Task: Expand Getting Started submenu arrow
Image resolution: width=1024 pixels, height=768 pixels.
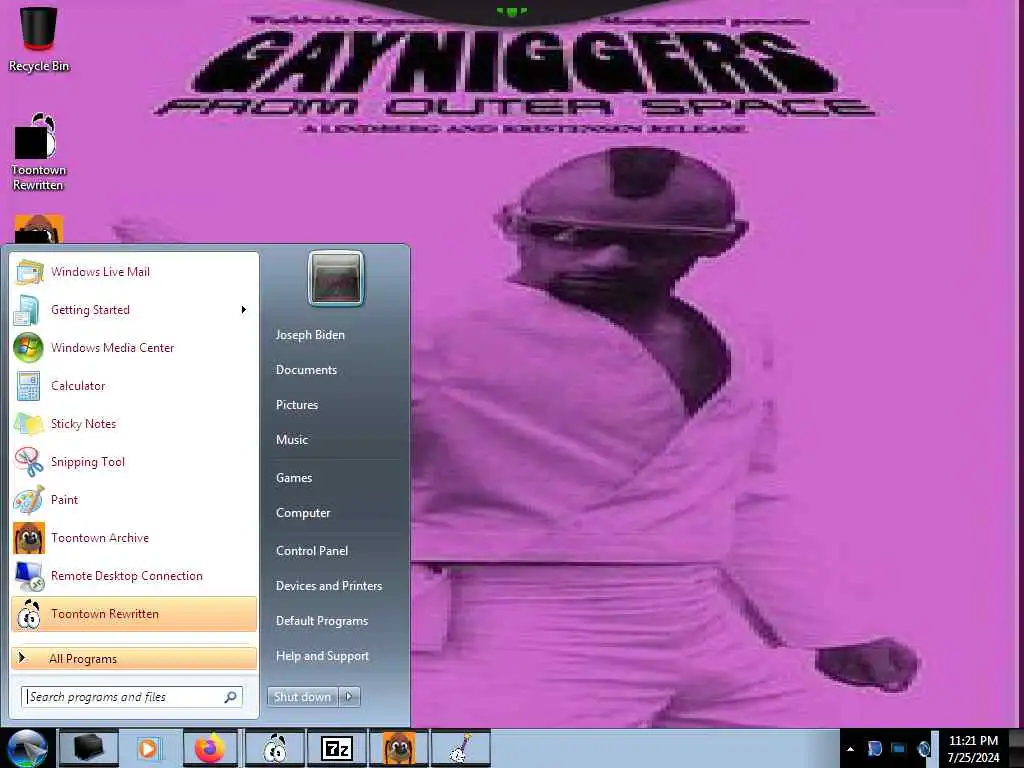Action: pos(244,310)
